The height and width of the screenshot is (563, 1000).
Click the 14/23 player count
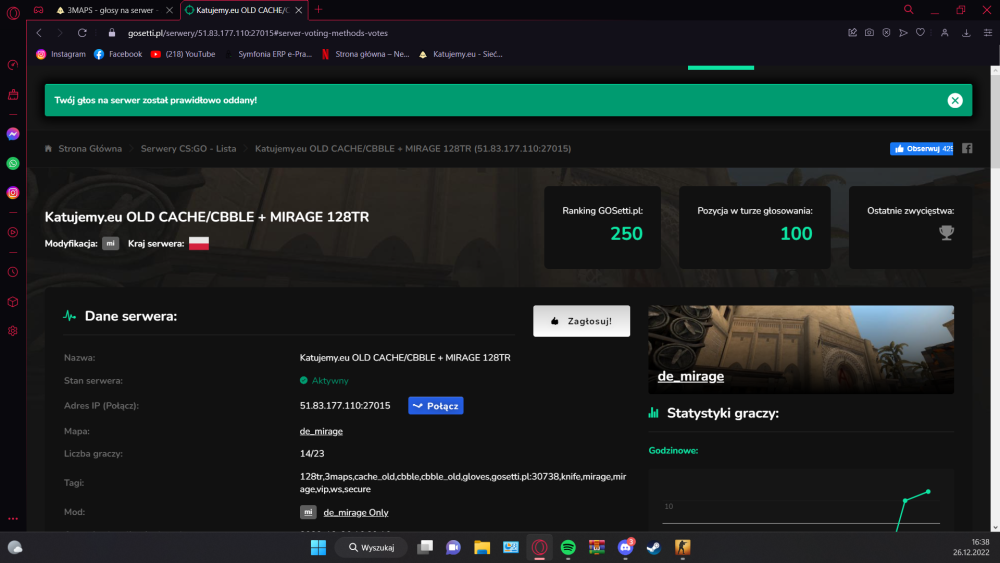pyautogui.click(x=312, y=453)
